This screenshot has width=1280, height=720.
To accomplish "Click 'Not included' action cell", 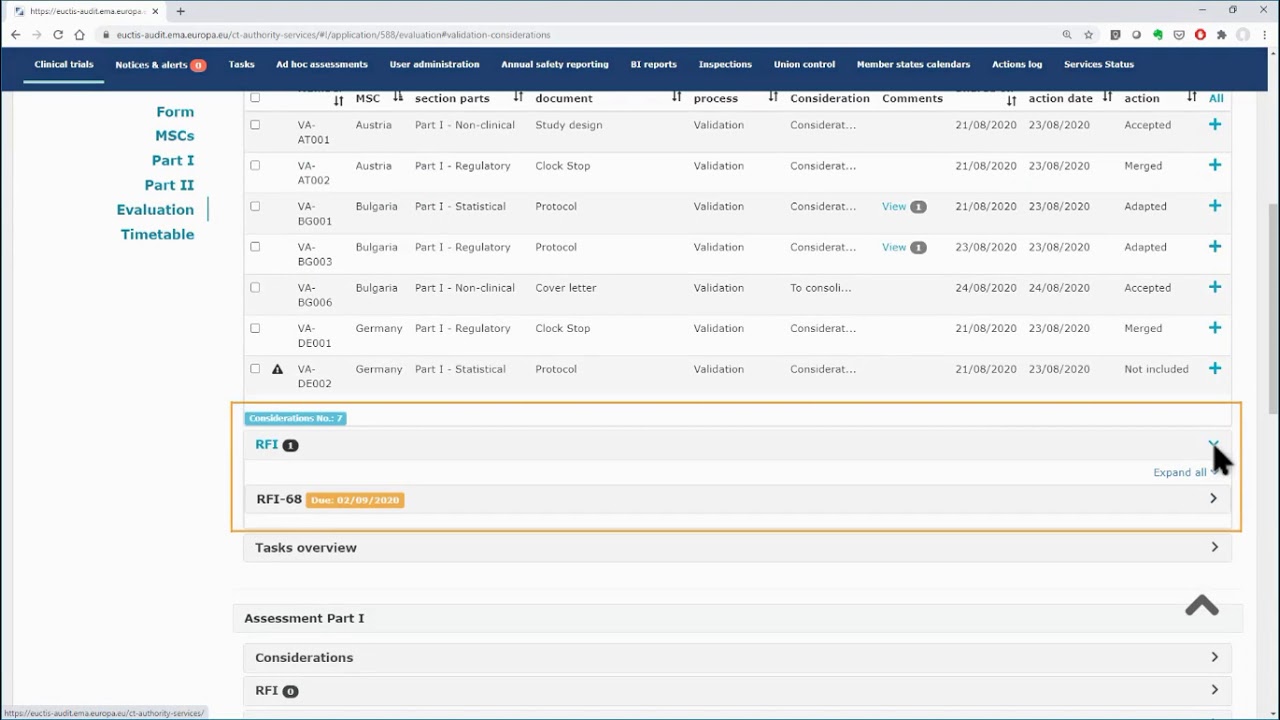I will 1156,369.
